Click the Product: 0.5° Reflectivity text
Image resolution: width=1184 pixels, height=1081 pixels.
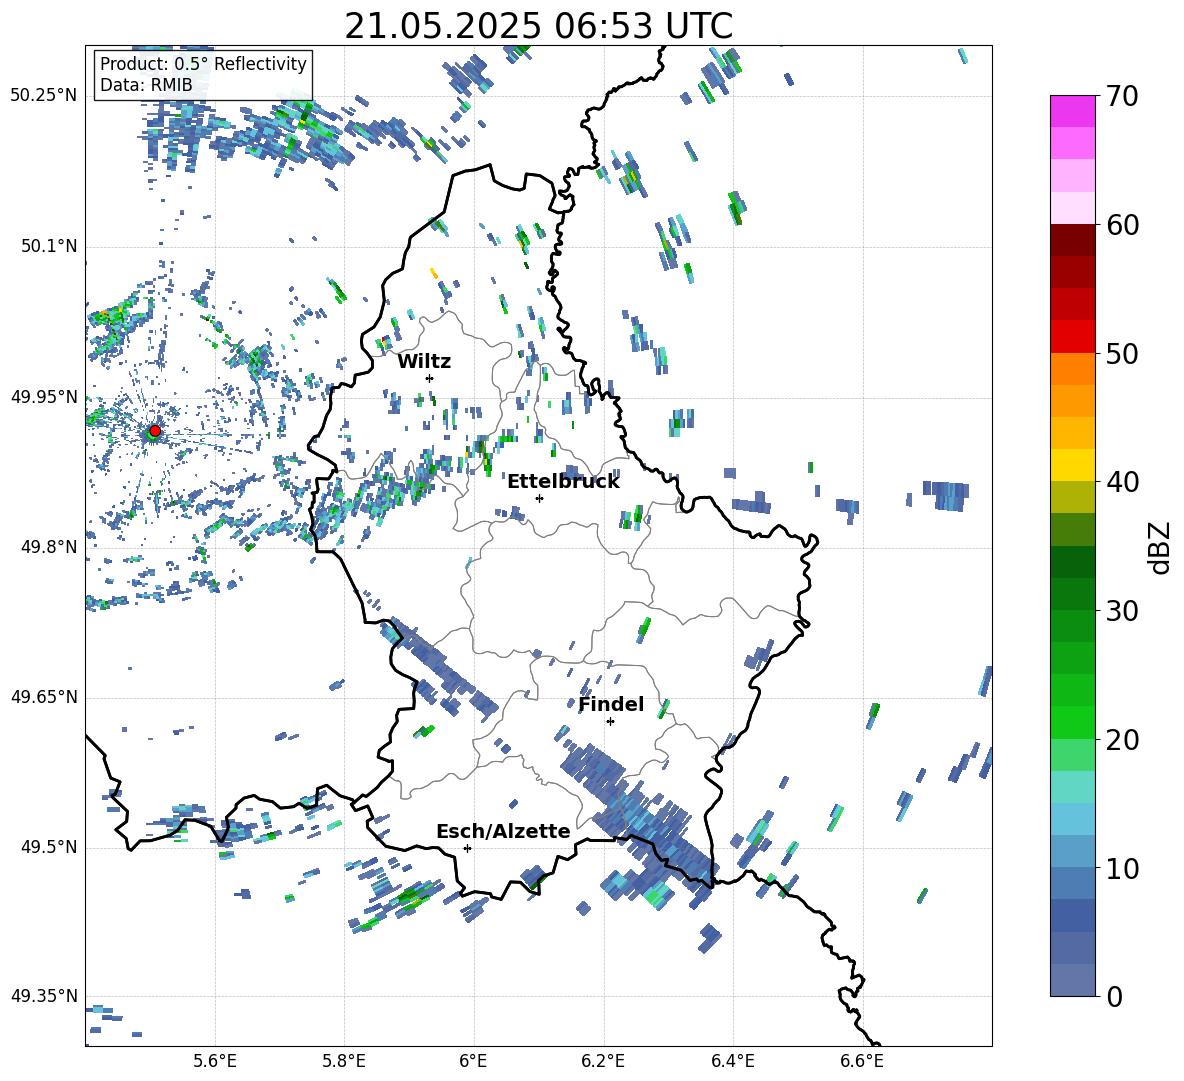pyautogui.click(x=203, y=63)
